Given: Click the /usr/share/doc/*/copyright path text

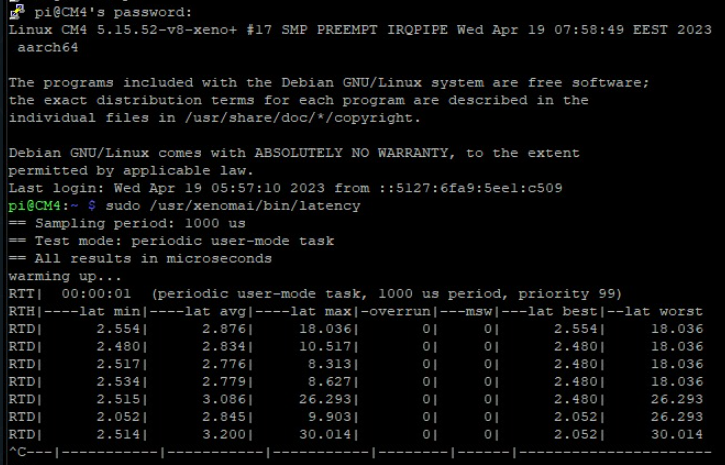Looking at the screenshot, I should pos(302,118).
